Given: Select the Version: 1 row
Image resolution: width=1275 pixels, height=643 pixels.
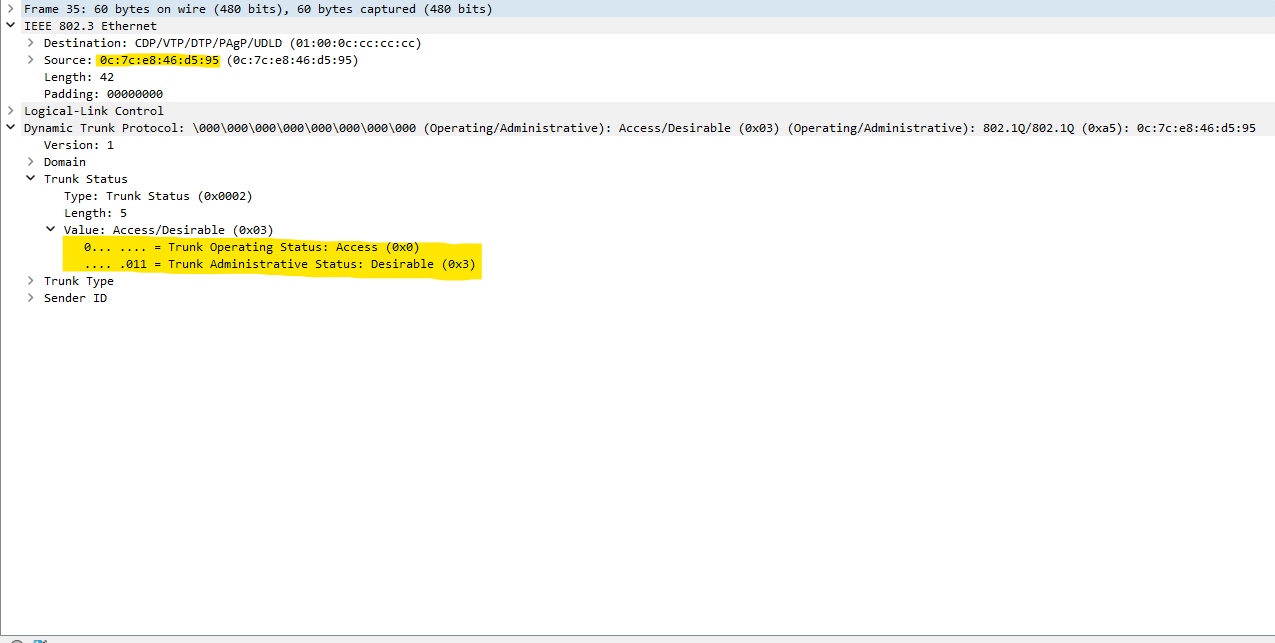Looking at the screenshot, I should [x=78, y=145].
